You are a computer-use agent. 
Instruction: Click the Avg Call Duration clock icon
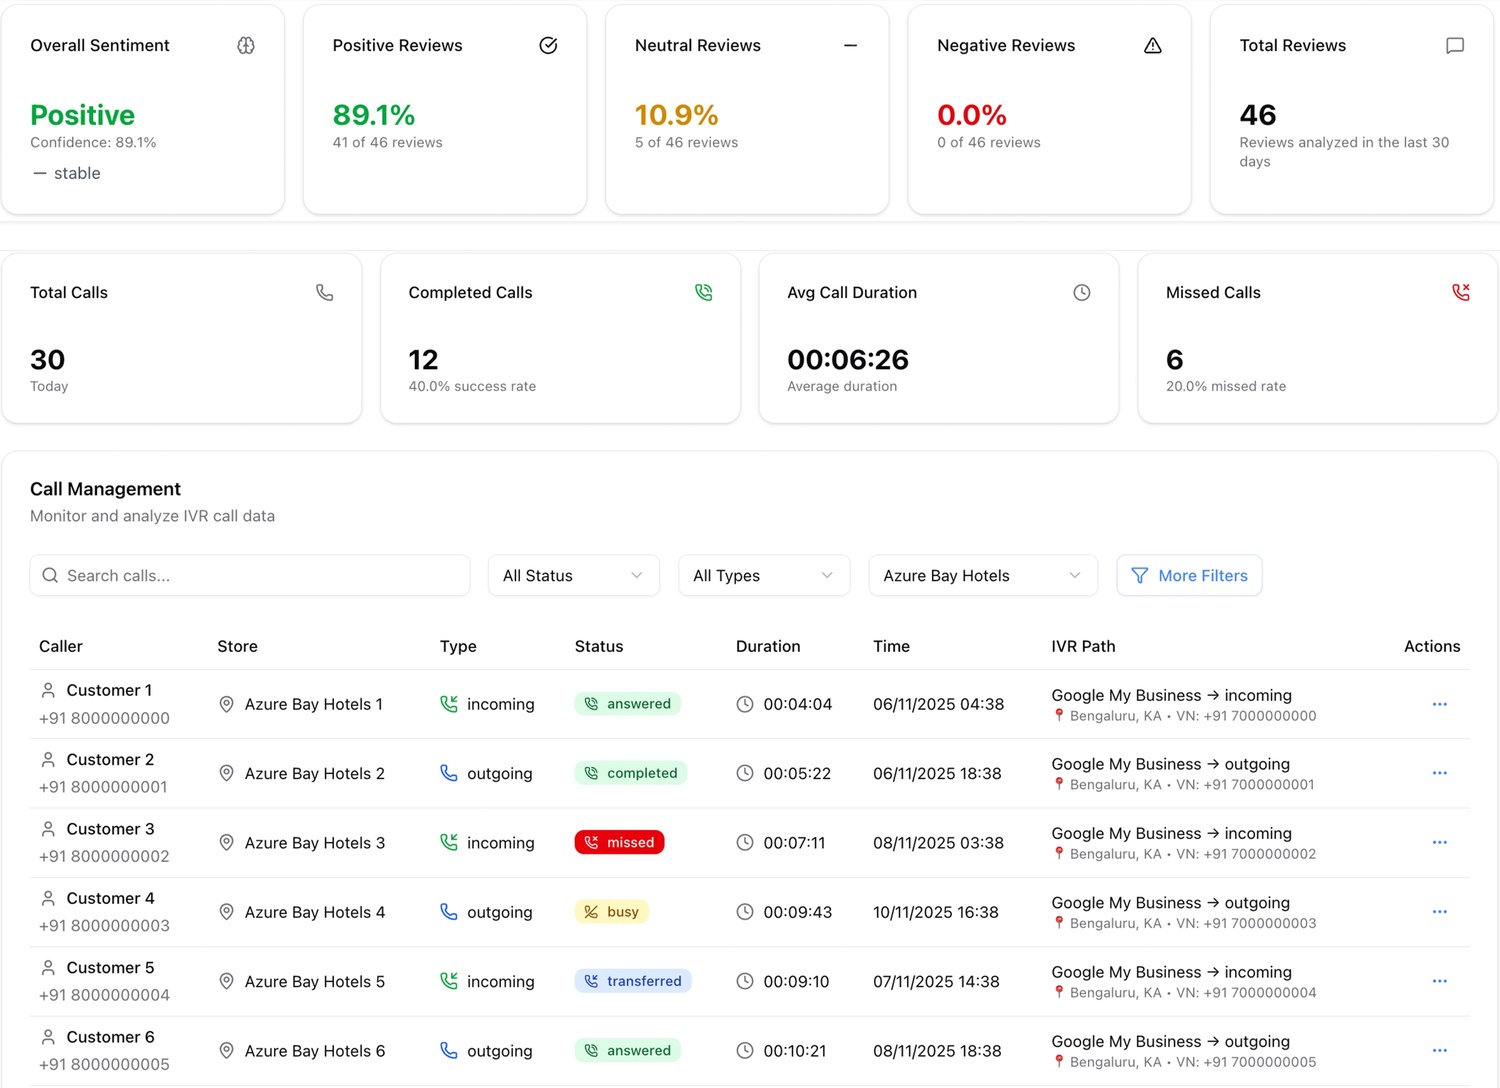(1081, 292)
